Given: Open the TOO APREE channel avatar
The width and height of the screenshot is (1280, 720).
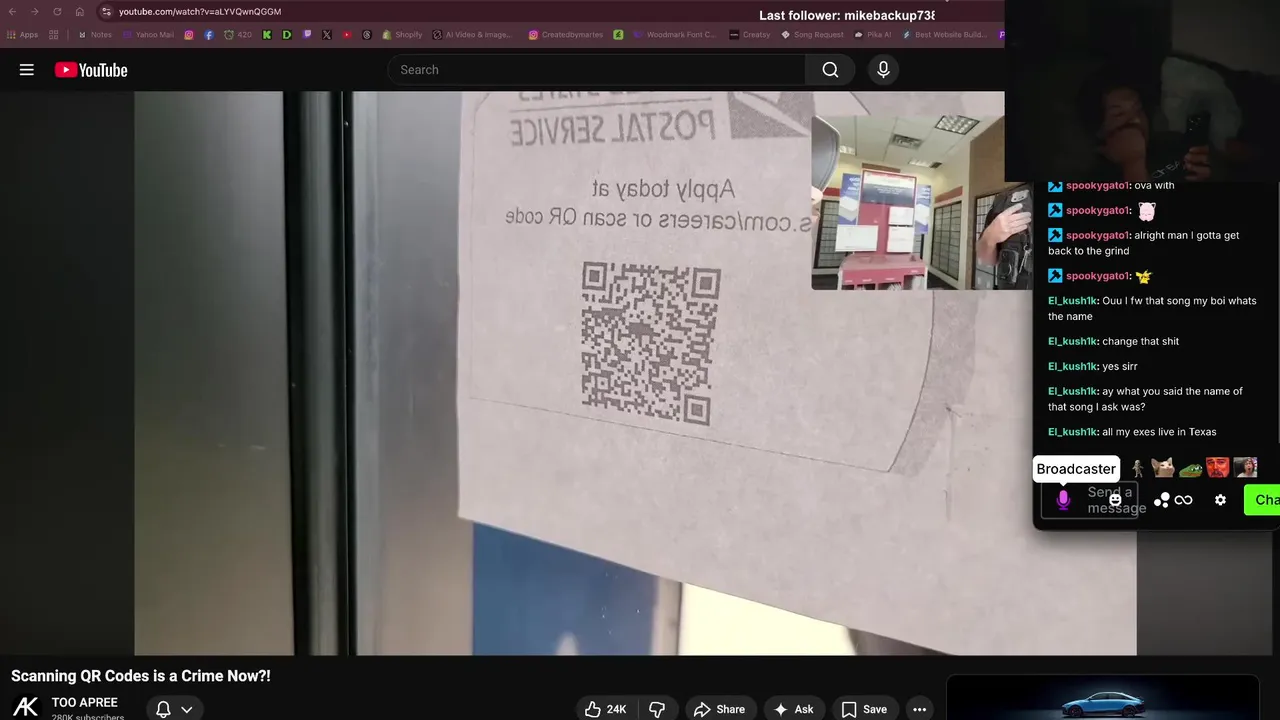Looking at the screenshot, I should point(26,707).
